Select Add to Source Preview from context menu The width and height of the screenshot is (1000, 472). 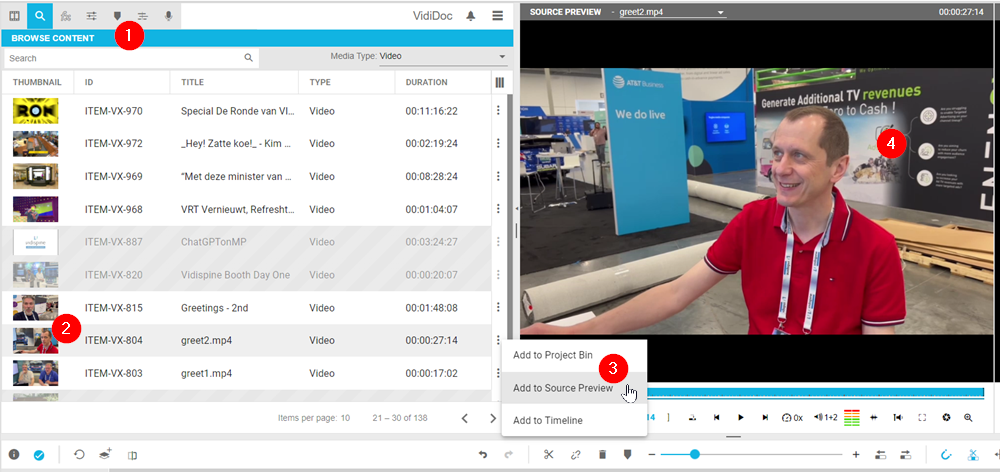pyautogui.click(x=562, y=388)
